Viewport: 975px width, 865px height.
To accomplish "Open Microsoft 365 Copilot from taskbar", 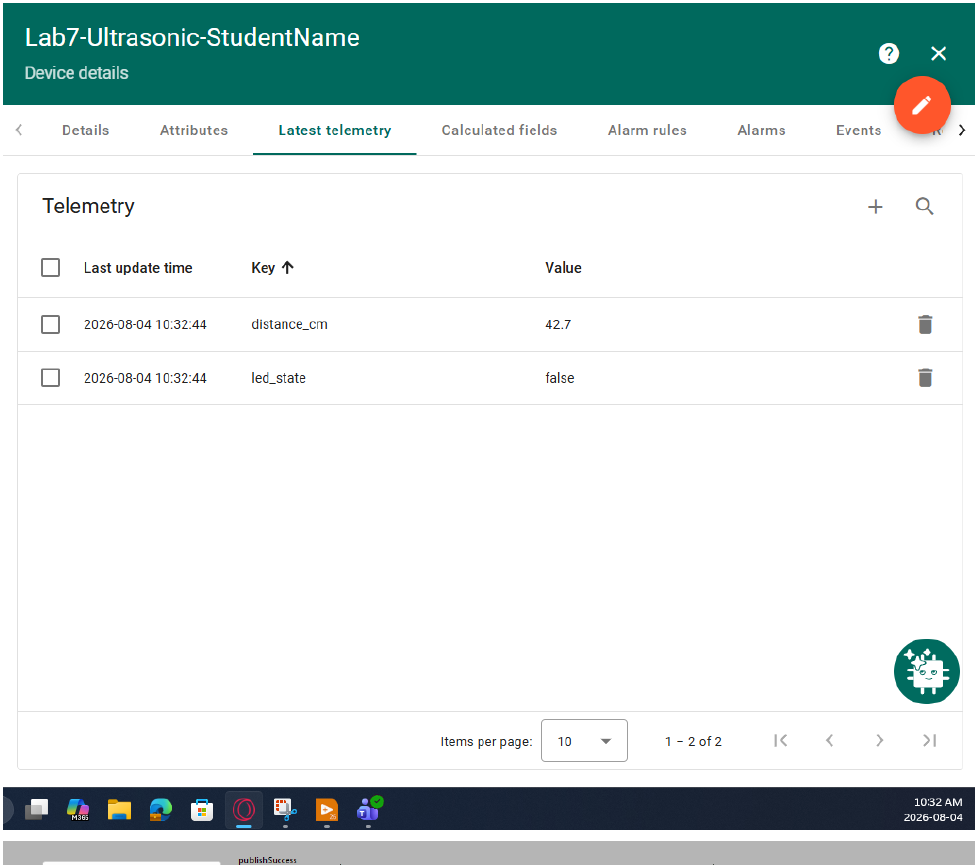I will (78, 809).
